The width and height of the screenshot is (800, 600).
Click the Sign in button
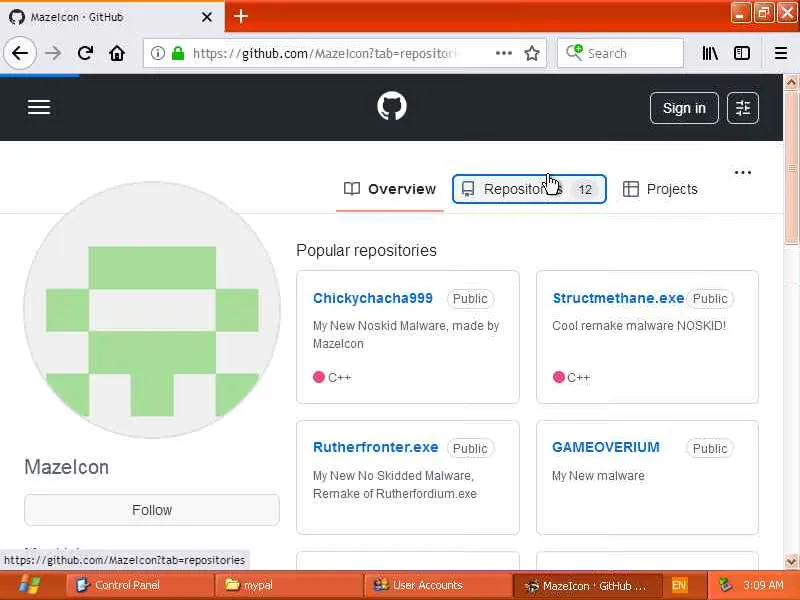[x=684, y=108]
